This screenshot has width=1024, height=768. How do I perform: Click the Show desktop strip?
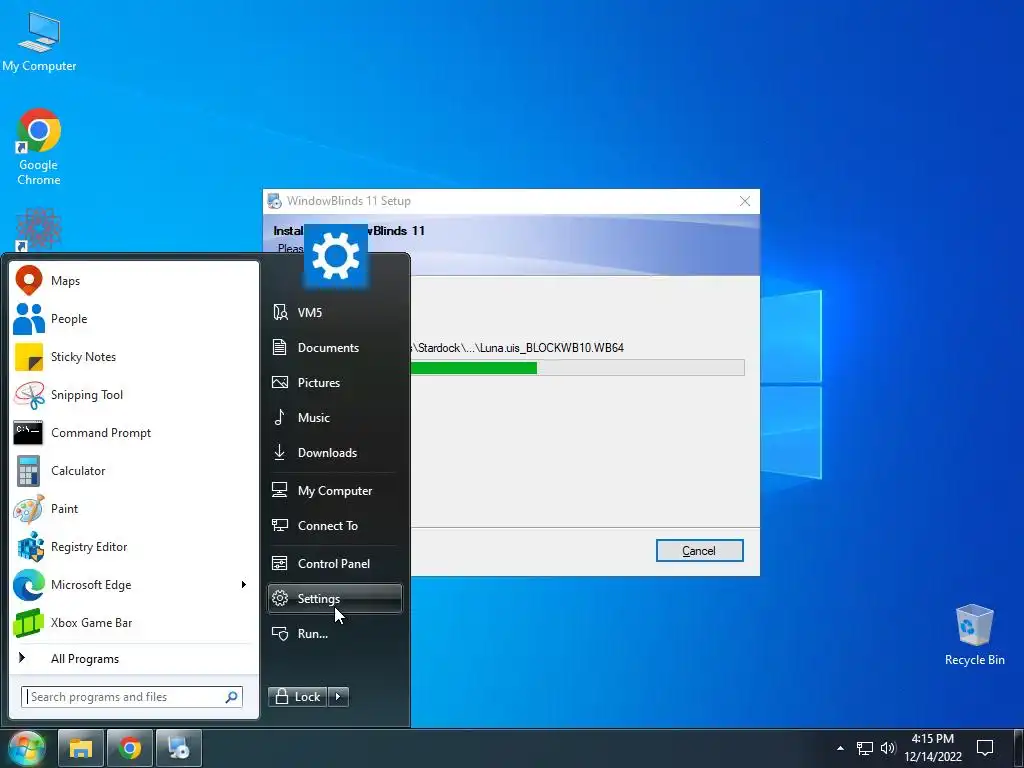pos(1020,748)
